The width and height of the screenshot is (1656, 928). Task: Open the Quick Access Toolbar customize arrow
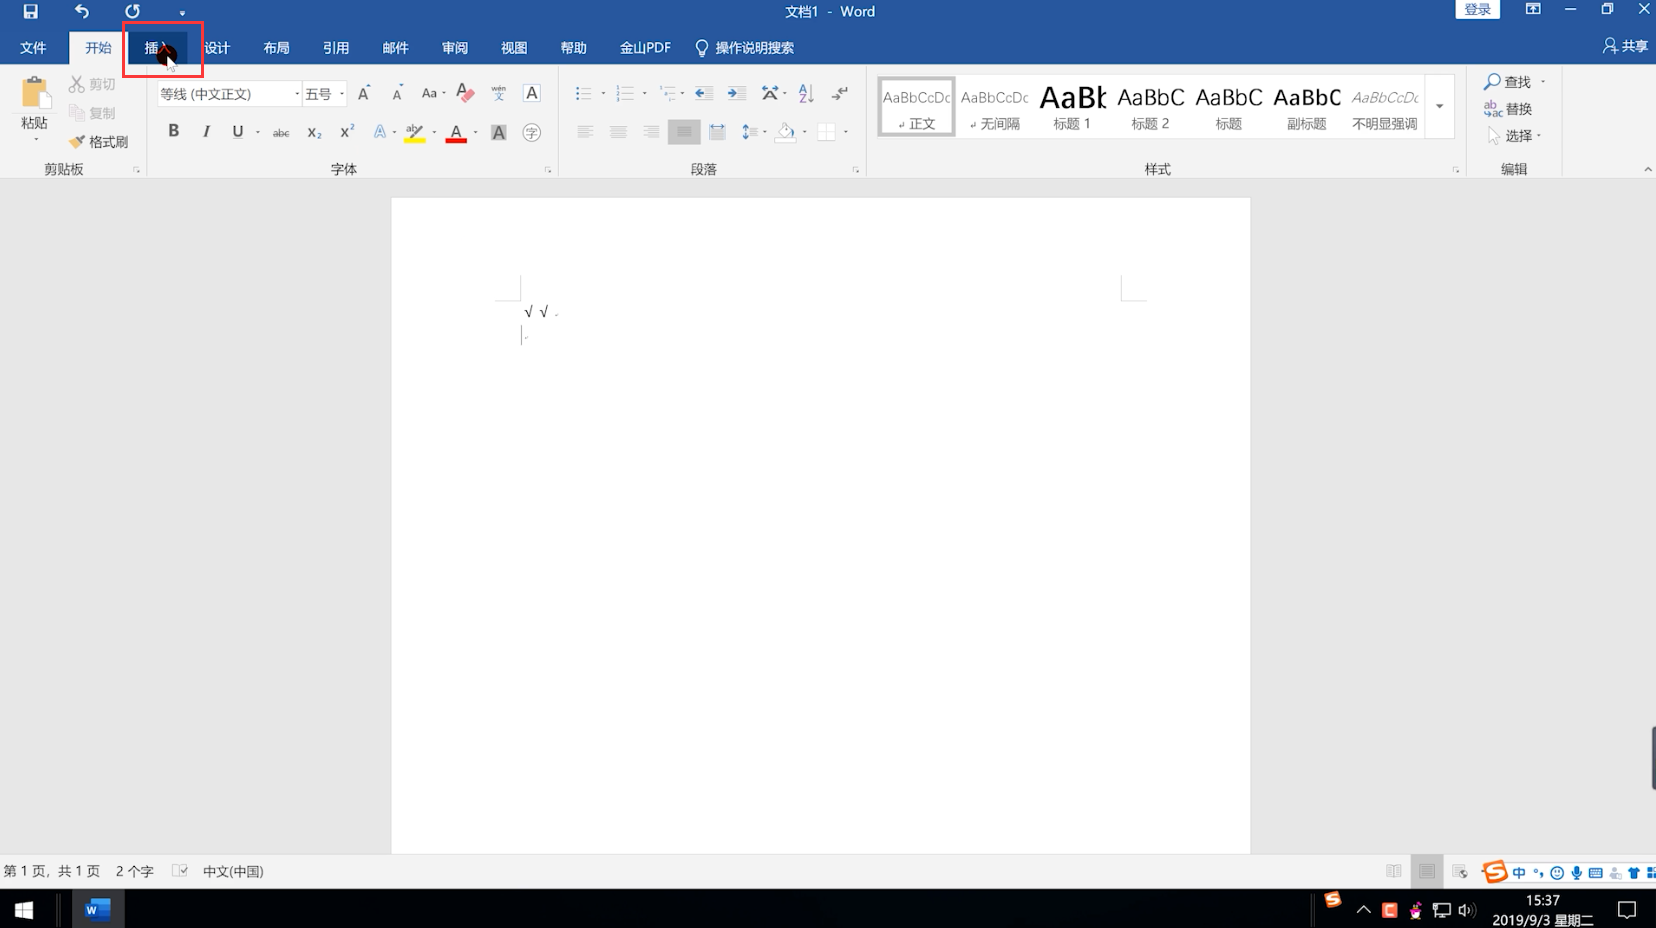pyautogui.click(x=182, y=13)
